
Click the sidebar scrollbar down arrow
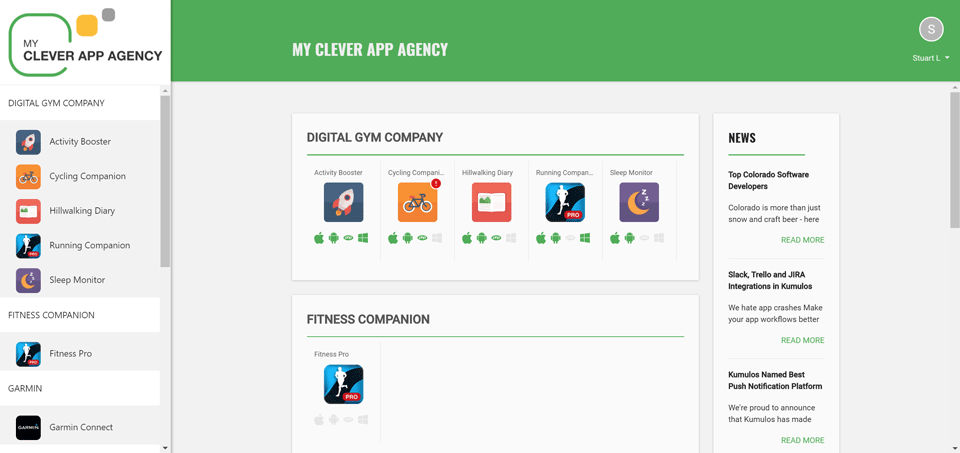click(x=165, y=448)
